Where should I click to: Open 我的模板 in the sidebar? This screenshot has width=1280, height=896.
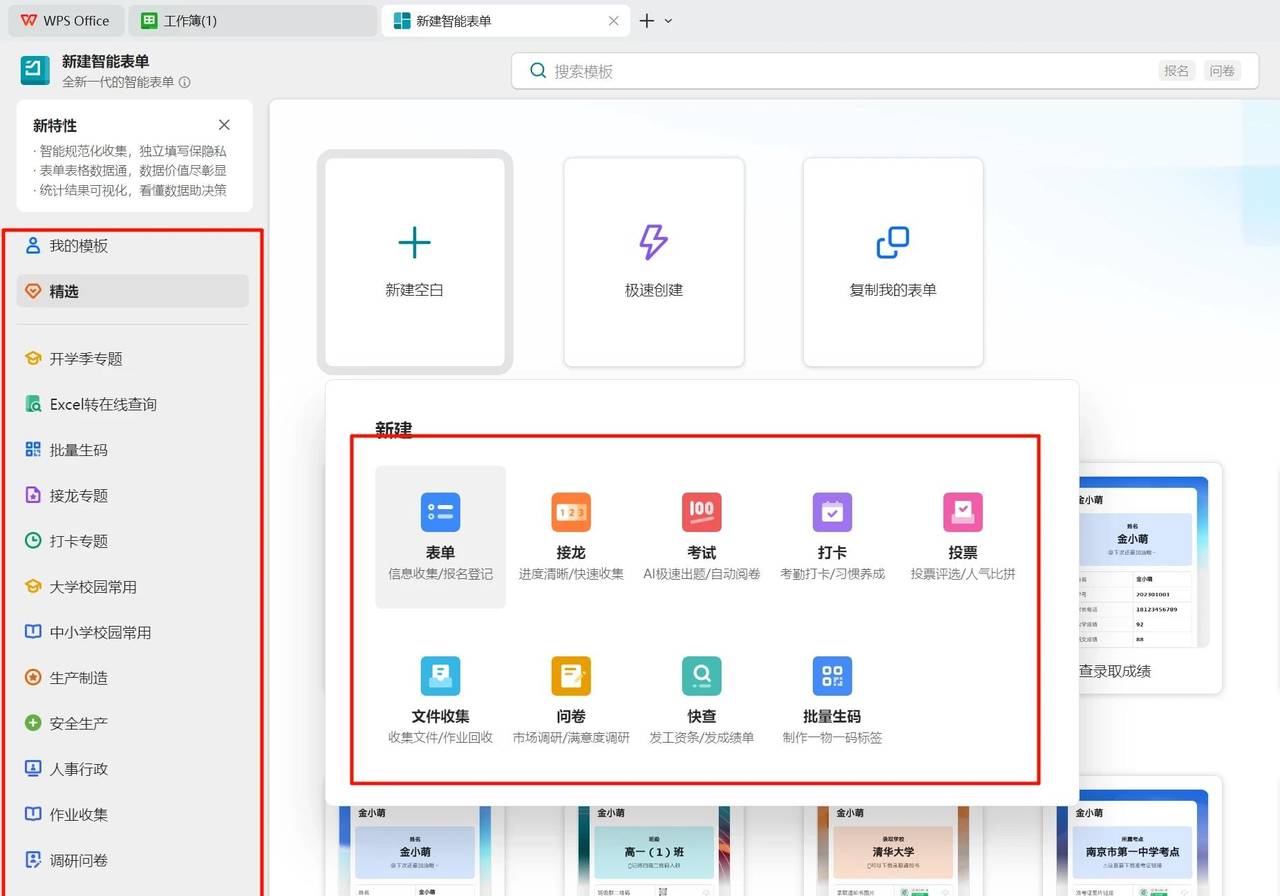click(78, 246)
